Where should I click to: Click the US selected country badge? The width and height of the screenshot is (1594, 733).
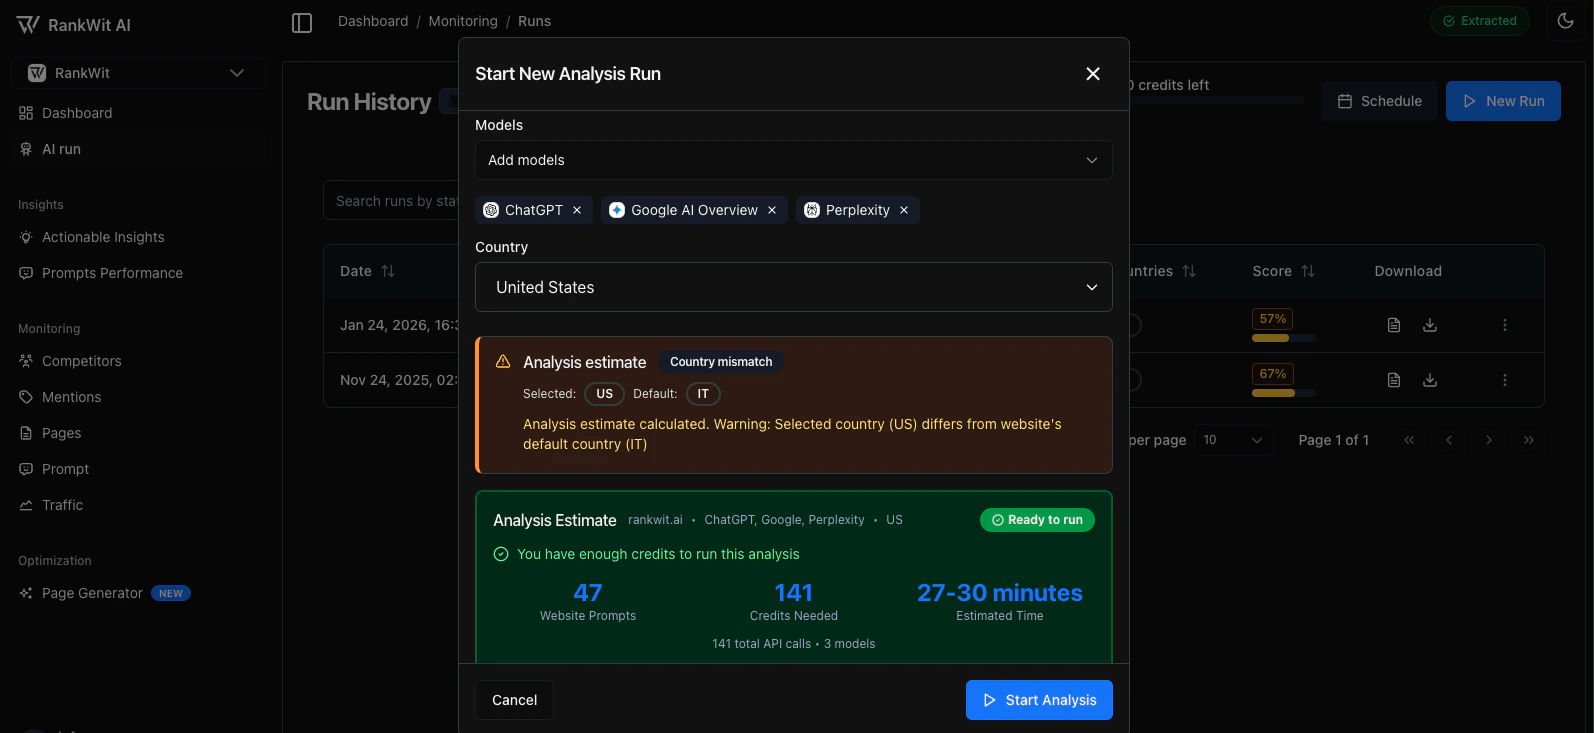coord(604,394)
